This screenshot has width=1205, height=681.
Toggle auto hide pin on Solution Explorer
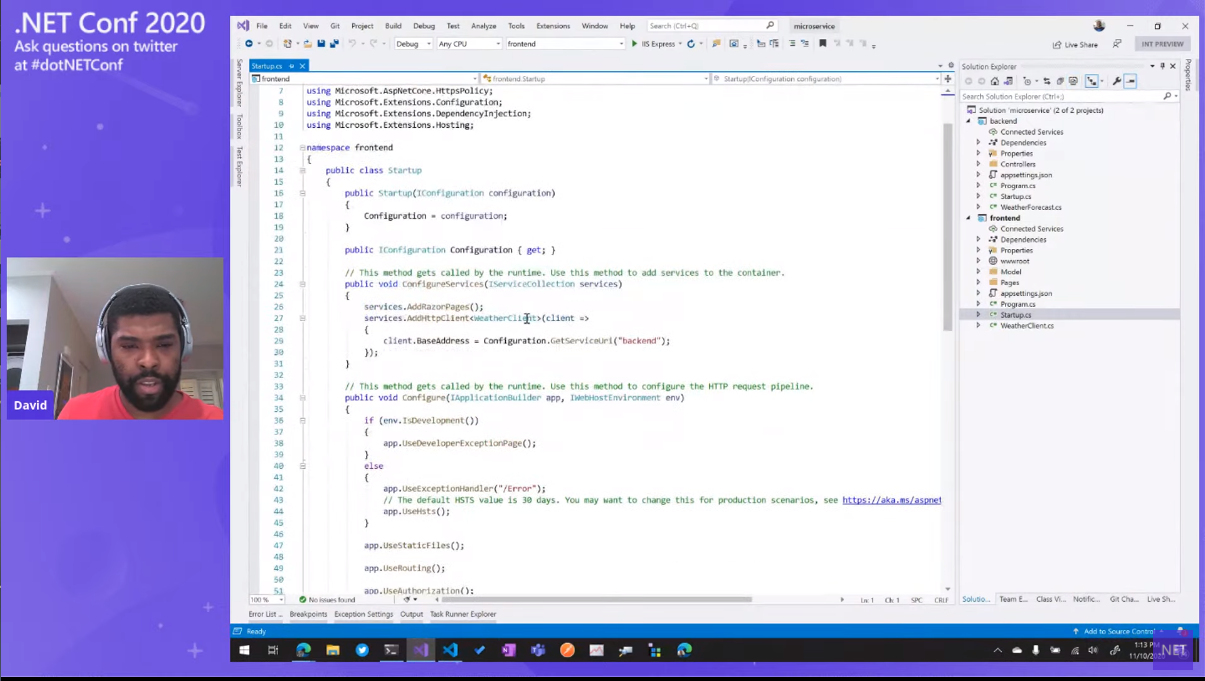click(1162, 66)
